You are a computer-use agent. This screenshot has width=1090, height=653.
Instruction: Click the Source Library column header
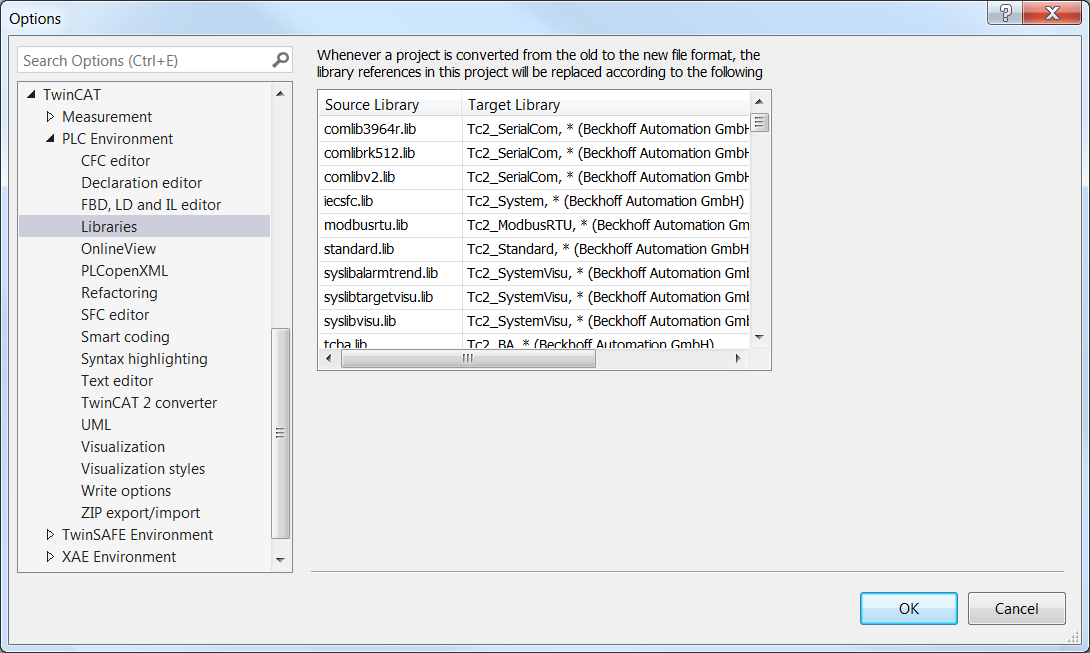tap(390, 105)
